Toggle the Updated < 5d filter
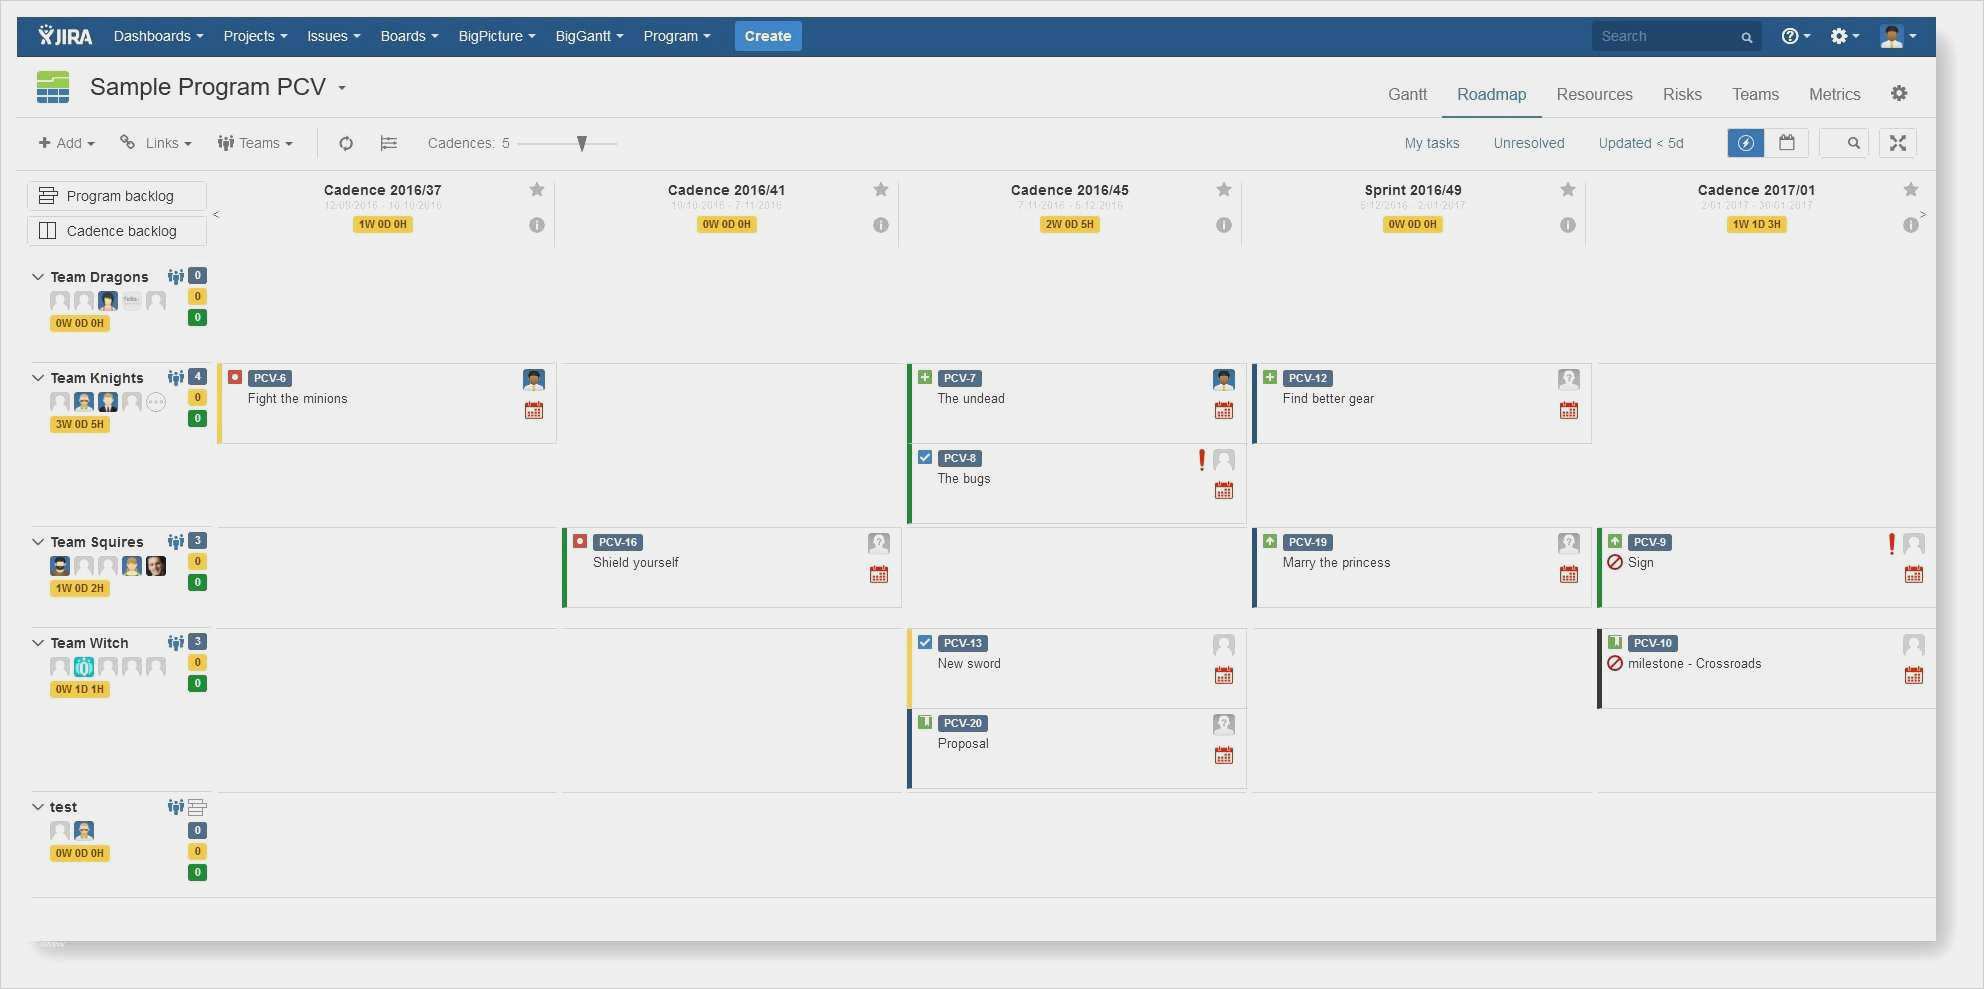The height and width of the screenshot is (989, 1984). pyautogui.click(x=1640, y=143)
